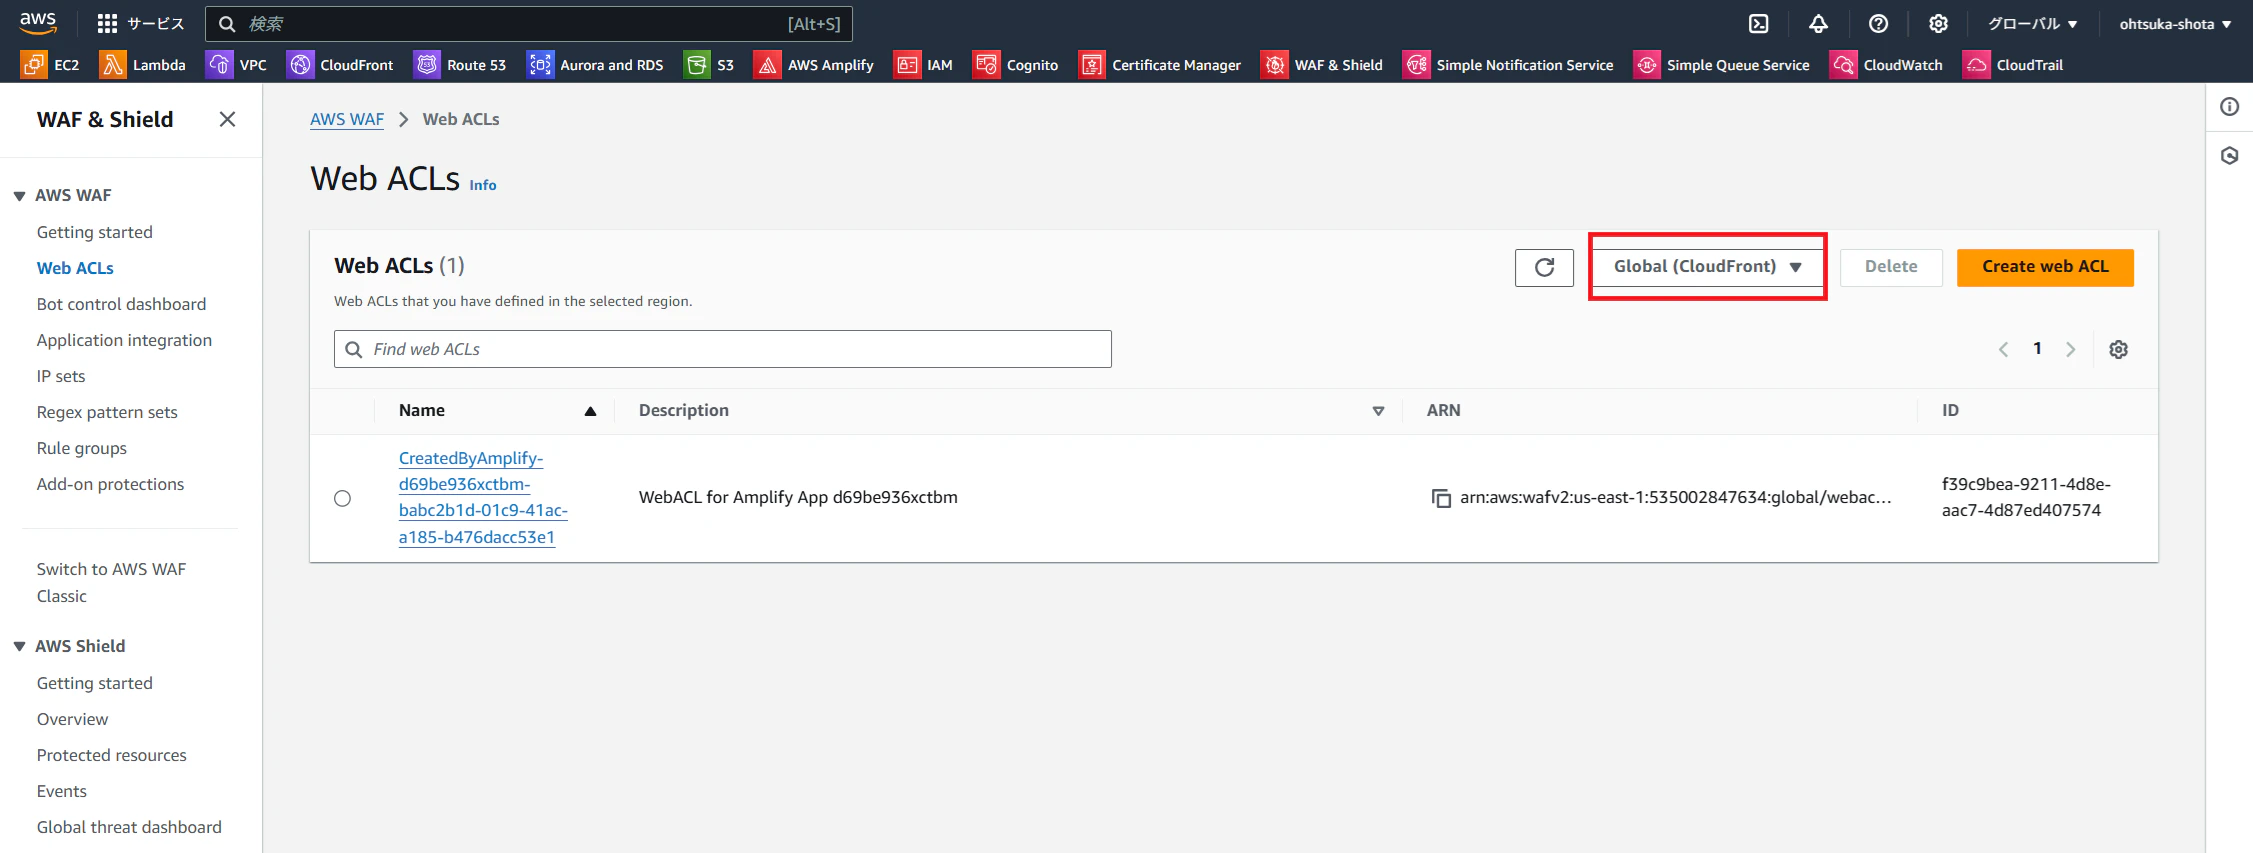Open the S3 shortcut
Screen dimensions: 2253x853
[x=709, y=65]
